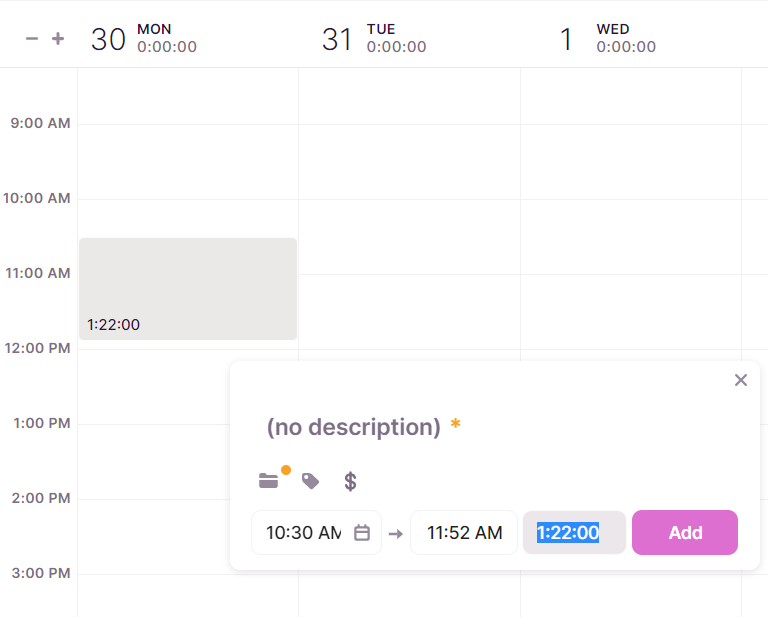Select the gray 1:22:00 calendar block
The width and height of the screenshot is (768, 617).
point(188,289)
